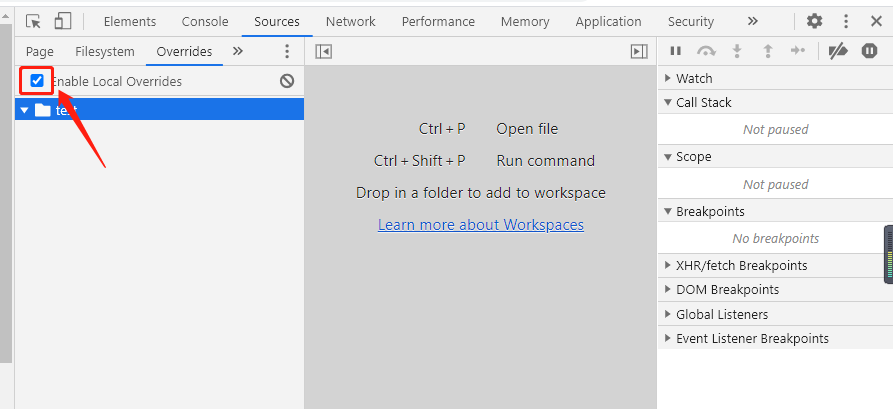The width and height of the screenshot is (893, 409).
Task: Expand the Watch section
Action: click(668, 78)
